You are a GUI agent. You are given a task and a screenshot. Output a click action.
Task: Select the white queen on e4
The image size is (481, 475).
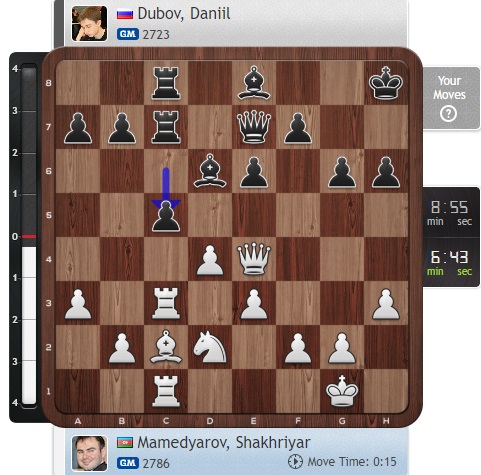click(x=254, y=259)
